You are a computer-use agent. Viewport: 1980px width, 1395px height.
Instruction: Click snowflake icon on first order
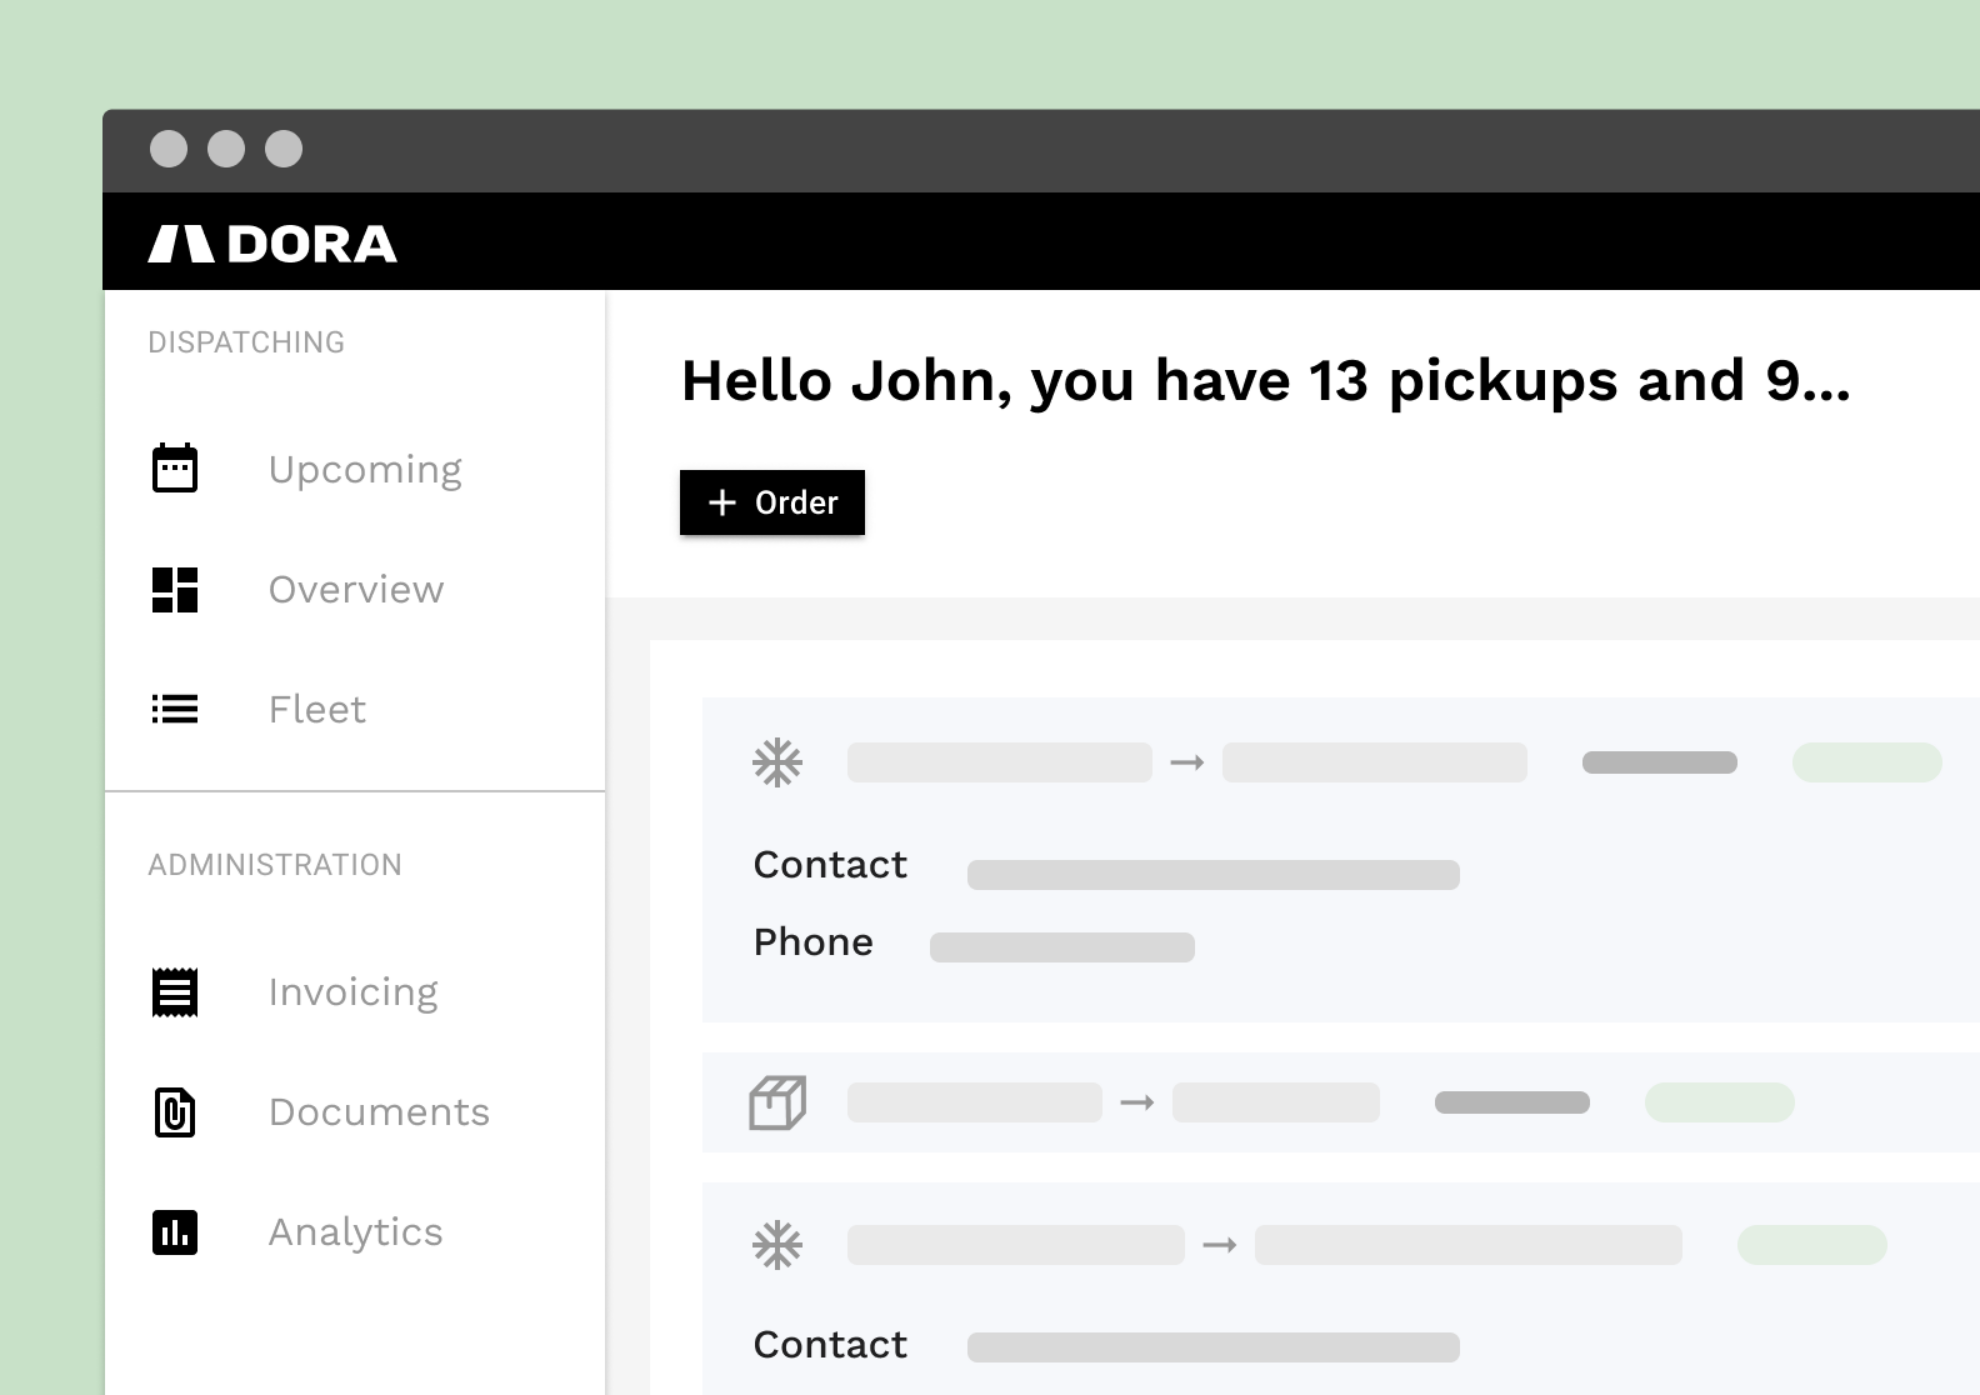point(777,763)
